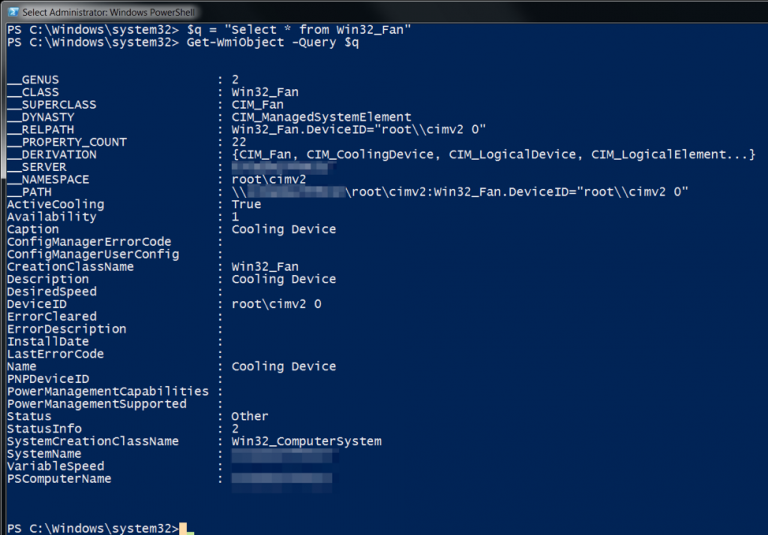Click the SystemCreationClassName value 'Win32_ComputerSystem'
Screen dimensions: 768x535
pos(306,441)
